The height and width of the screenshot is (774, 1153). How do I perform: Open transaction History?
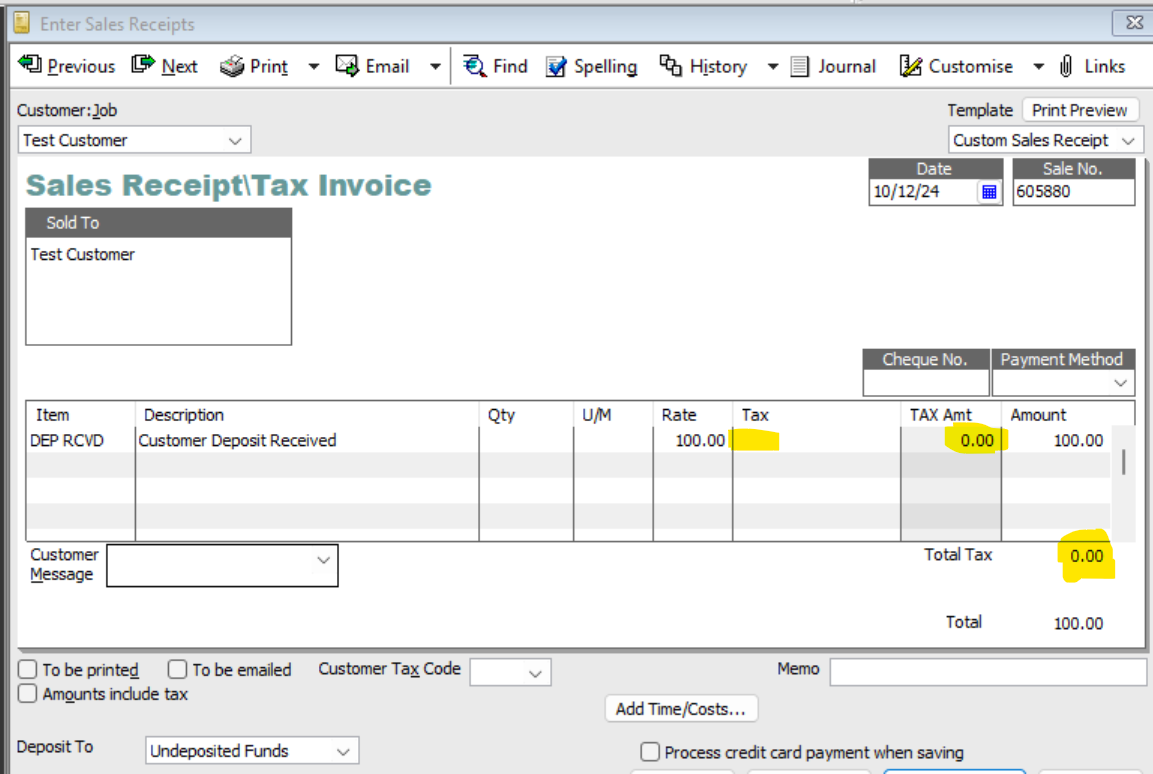[703, 66]
